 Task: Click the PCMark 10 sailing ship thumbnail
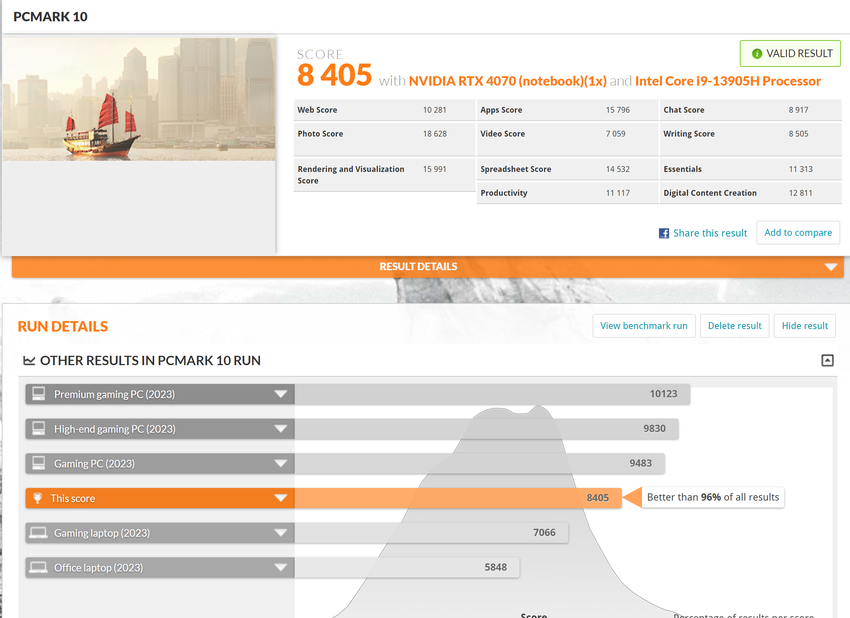(x=139, y=100)
